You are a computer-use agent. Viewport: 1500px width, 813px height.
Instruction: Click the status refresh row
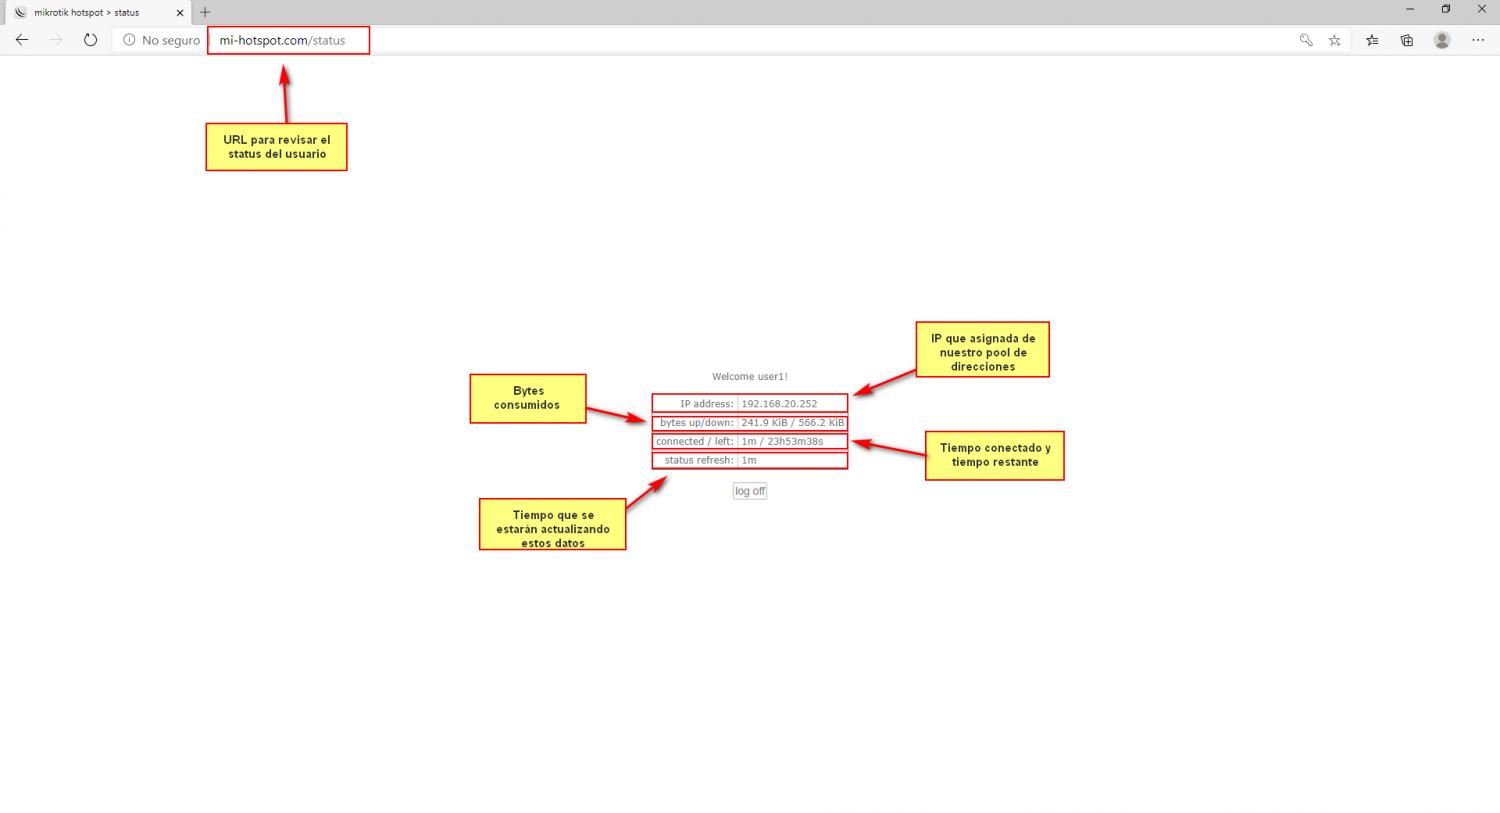[x=750, y=461]
